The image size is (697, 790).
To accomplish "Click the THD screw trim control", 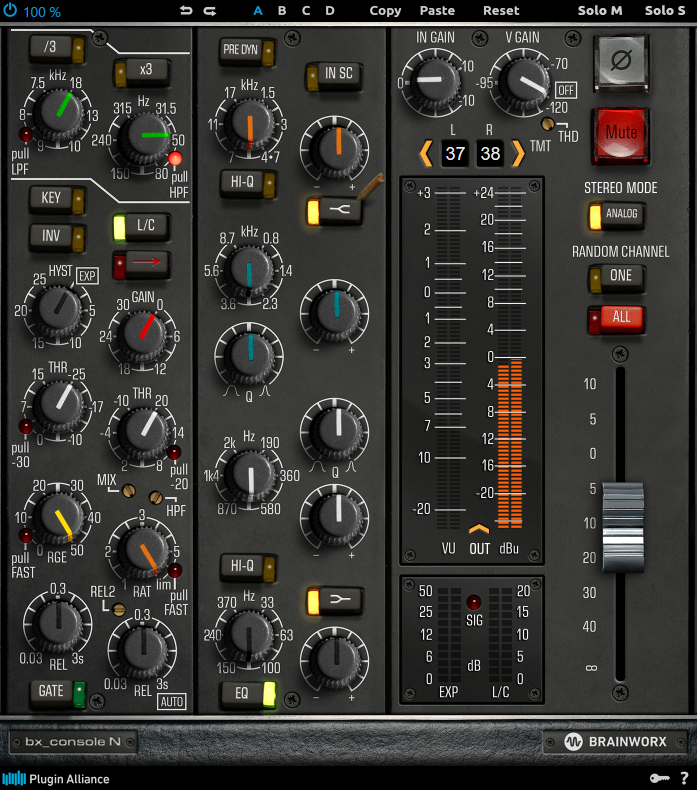I will tap(547, 123).
